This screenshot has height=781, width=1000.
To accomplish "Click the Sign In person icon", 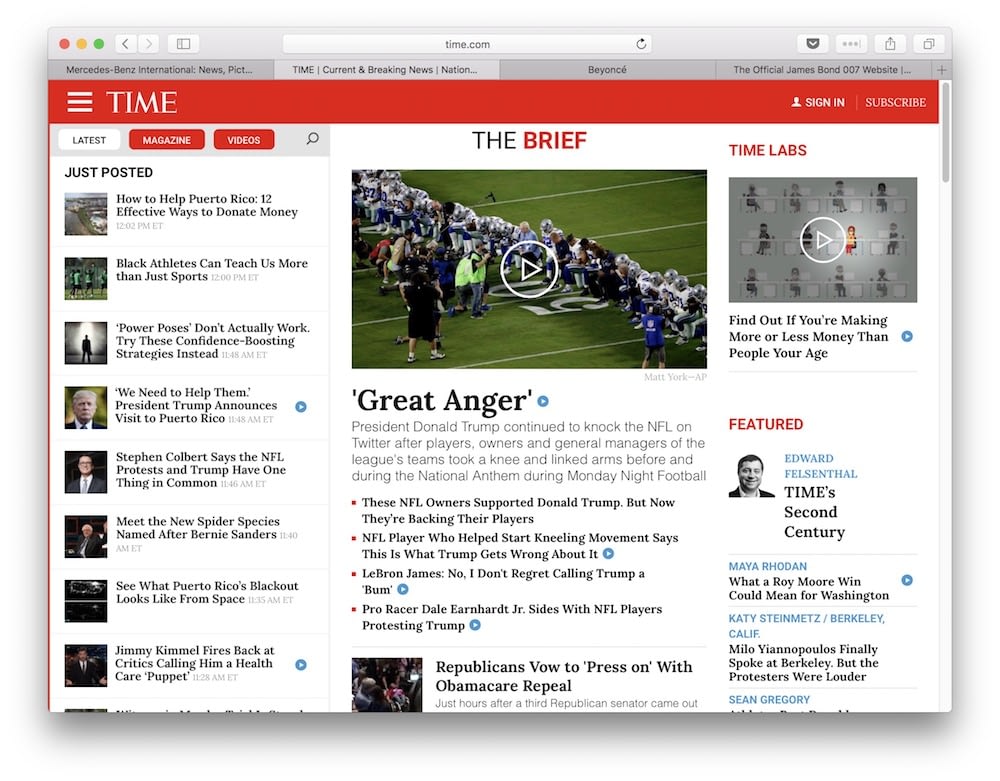I will [796, 102].
